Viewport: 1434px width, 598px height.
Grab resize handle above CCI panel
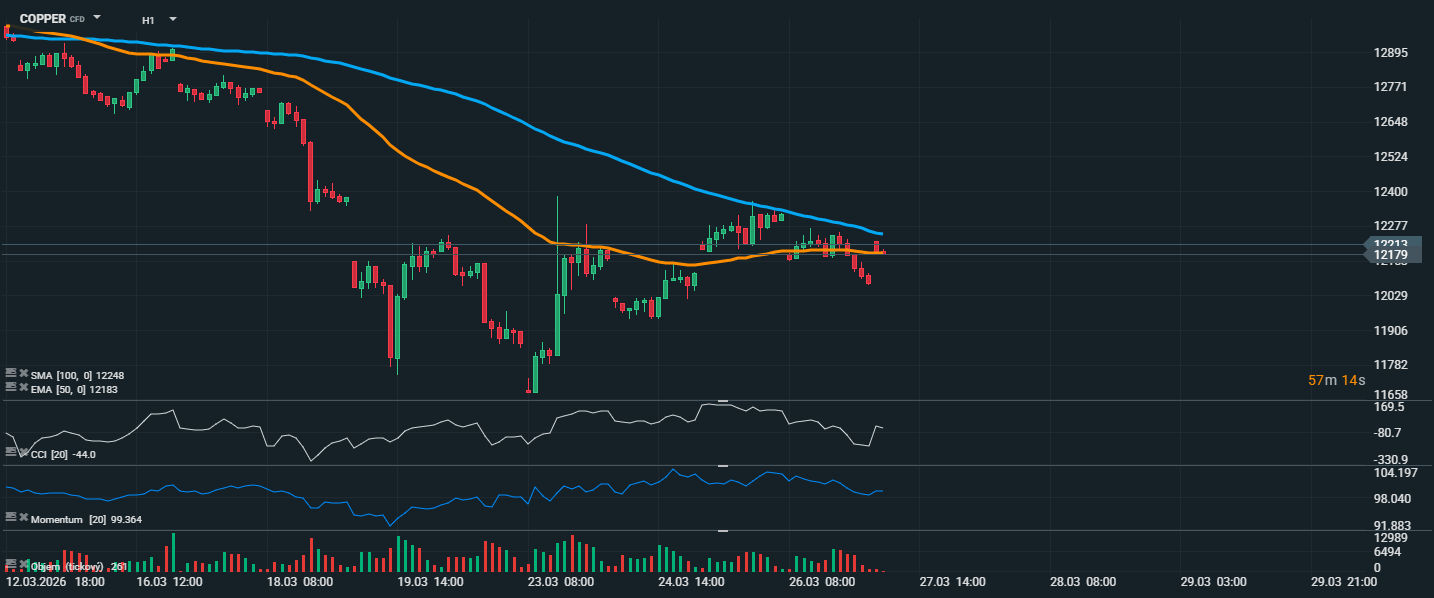(723, 401)
